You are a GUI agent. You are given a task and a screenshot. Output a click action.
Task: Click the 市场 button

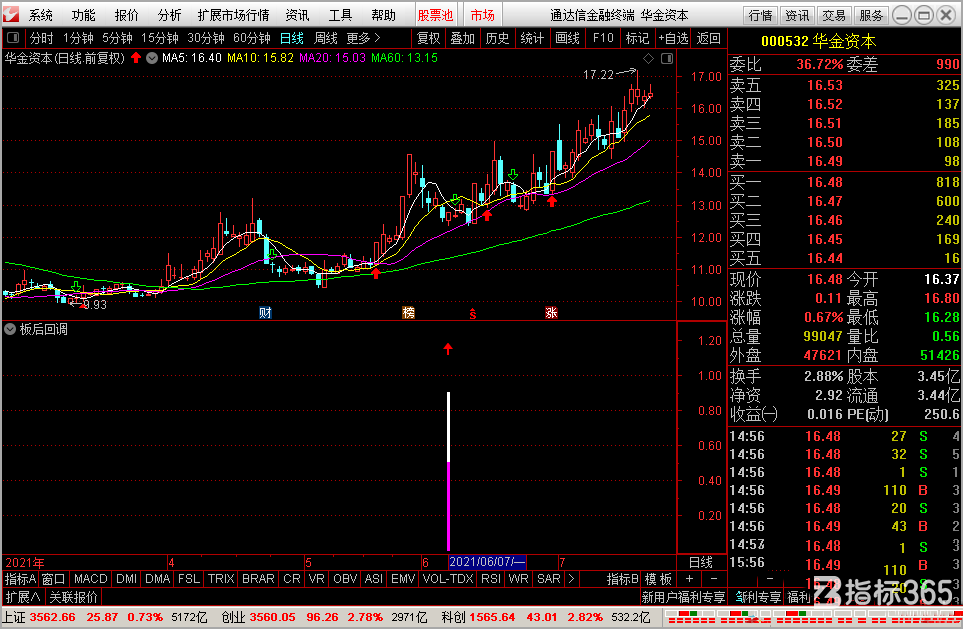(x=483, y=15)
